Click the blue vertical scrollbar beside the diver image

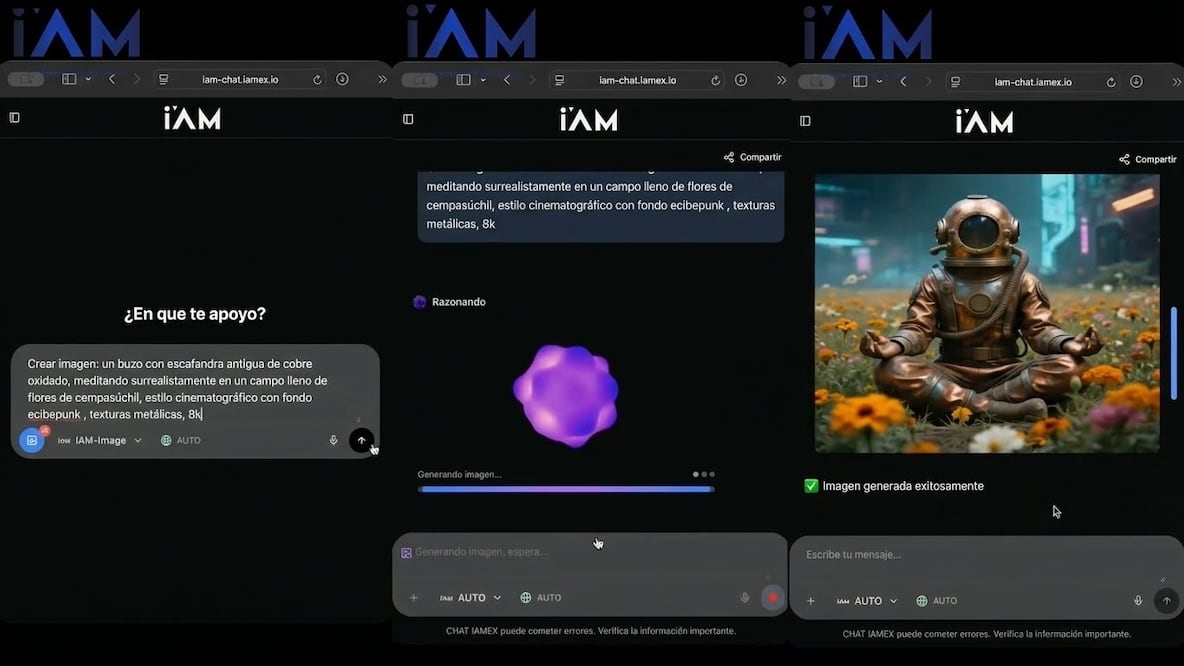(x=1173, y=353)
